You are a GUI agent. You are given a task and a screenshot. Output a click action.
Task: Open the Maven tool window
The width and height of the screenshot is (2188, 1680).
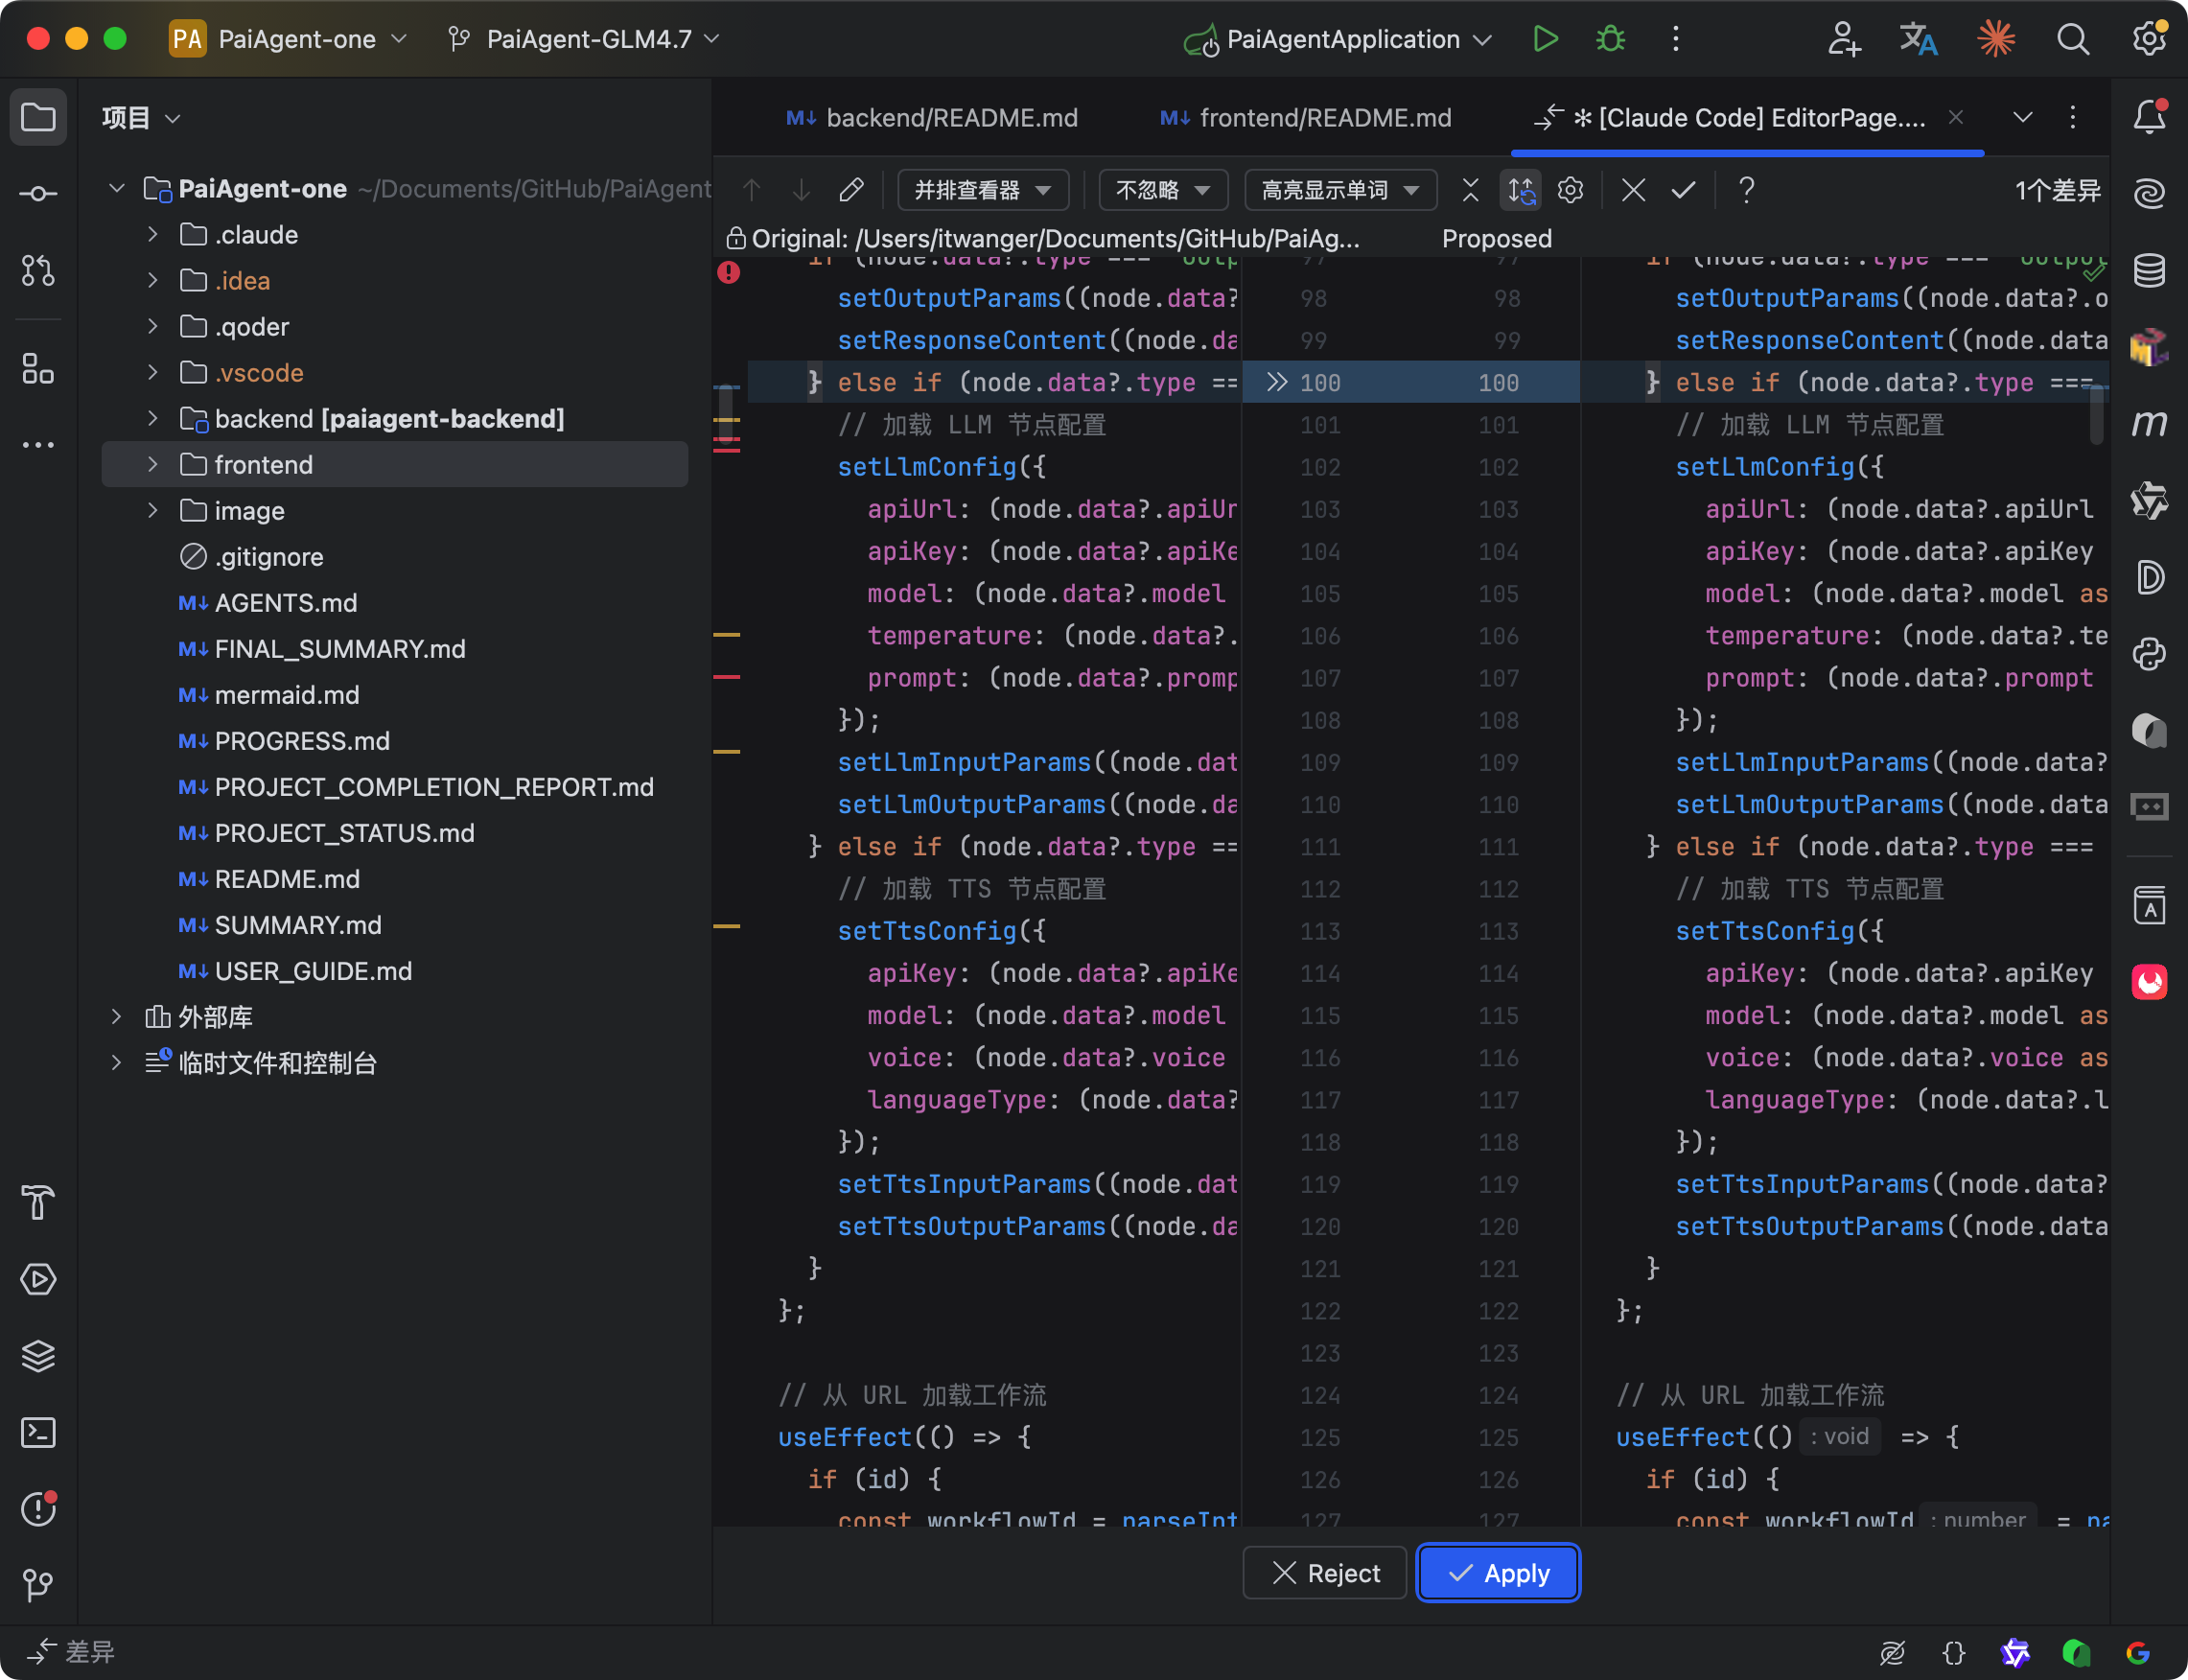[x=2149, y=424]
